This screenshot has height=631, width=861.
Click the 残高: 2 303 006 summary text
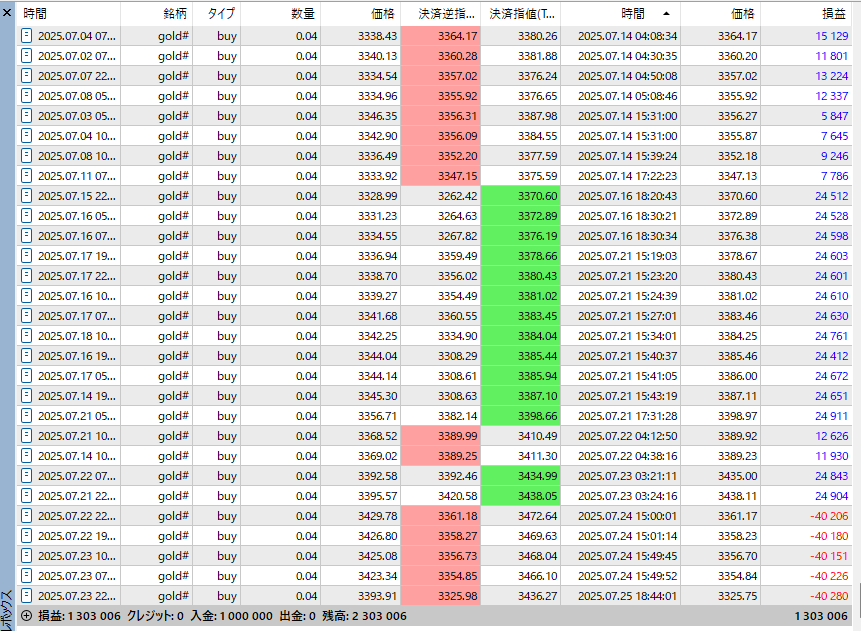tap(364, 616)
